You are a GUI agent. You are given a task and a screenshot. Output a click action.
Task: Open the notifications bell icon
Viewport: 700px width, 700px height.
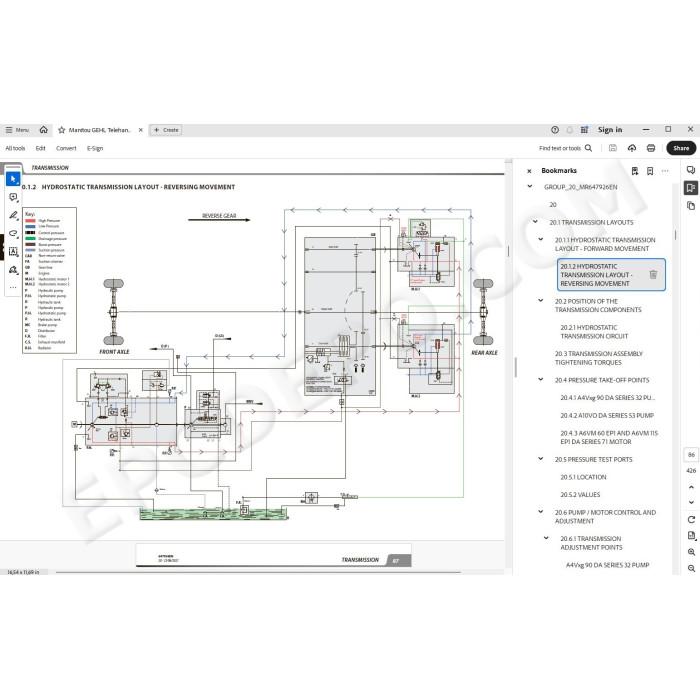point(570,130)
